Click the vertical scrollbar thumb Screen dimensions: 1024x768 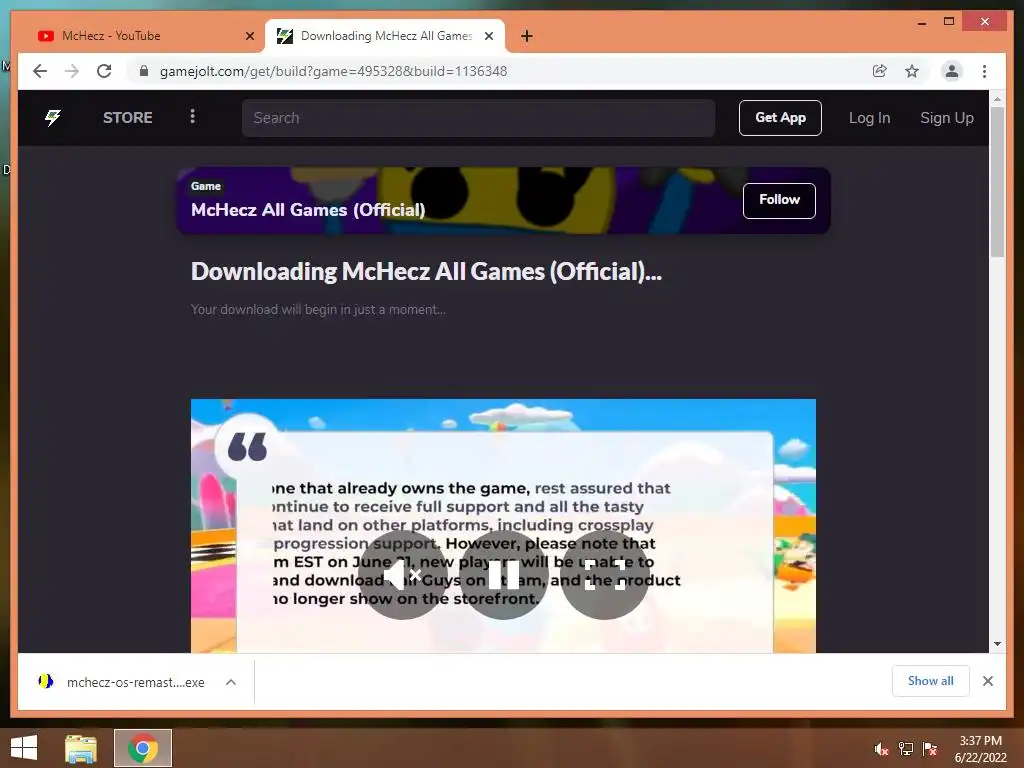[997, 183]
